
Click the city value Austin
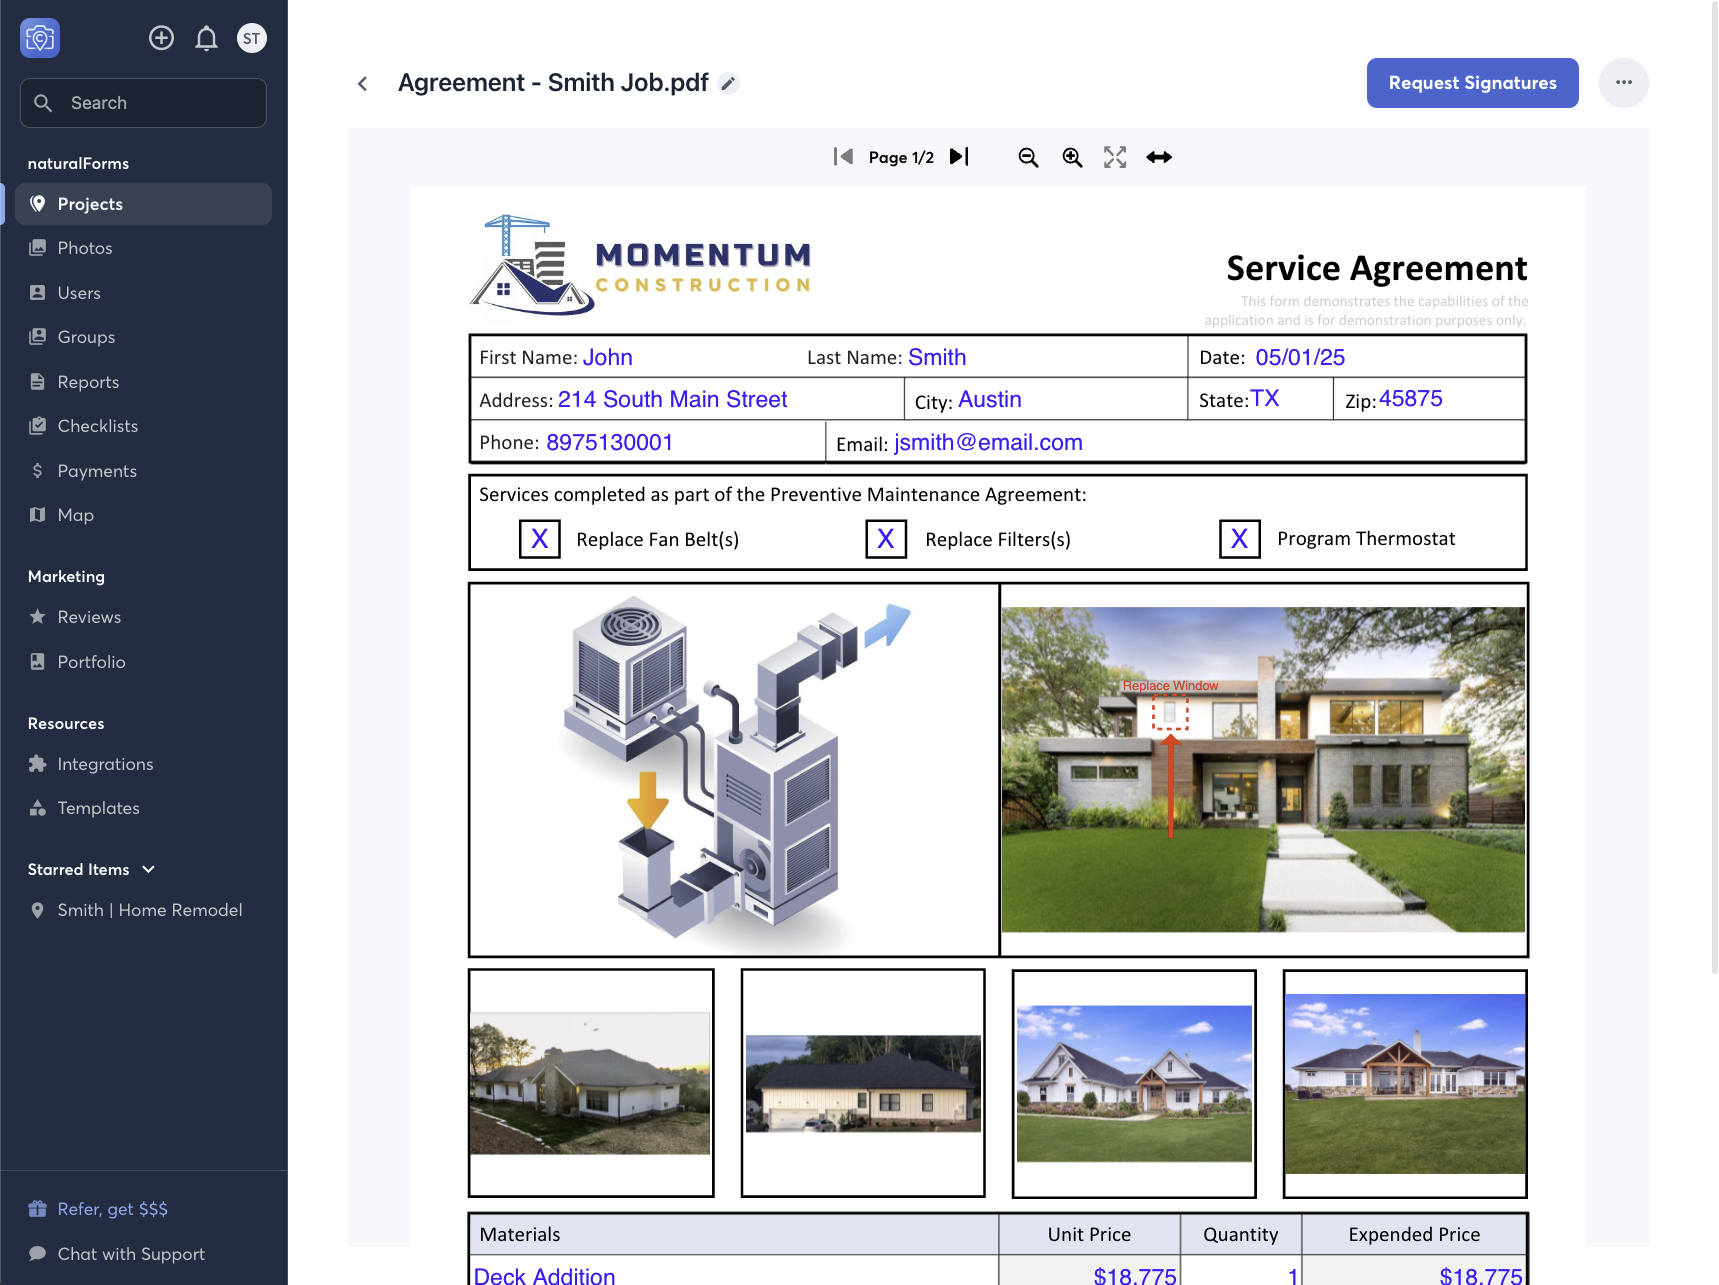pyautogui.click(x=990, y=399)
